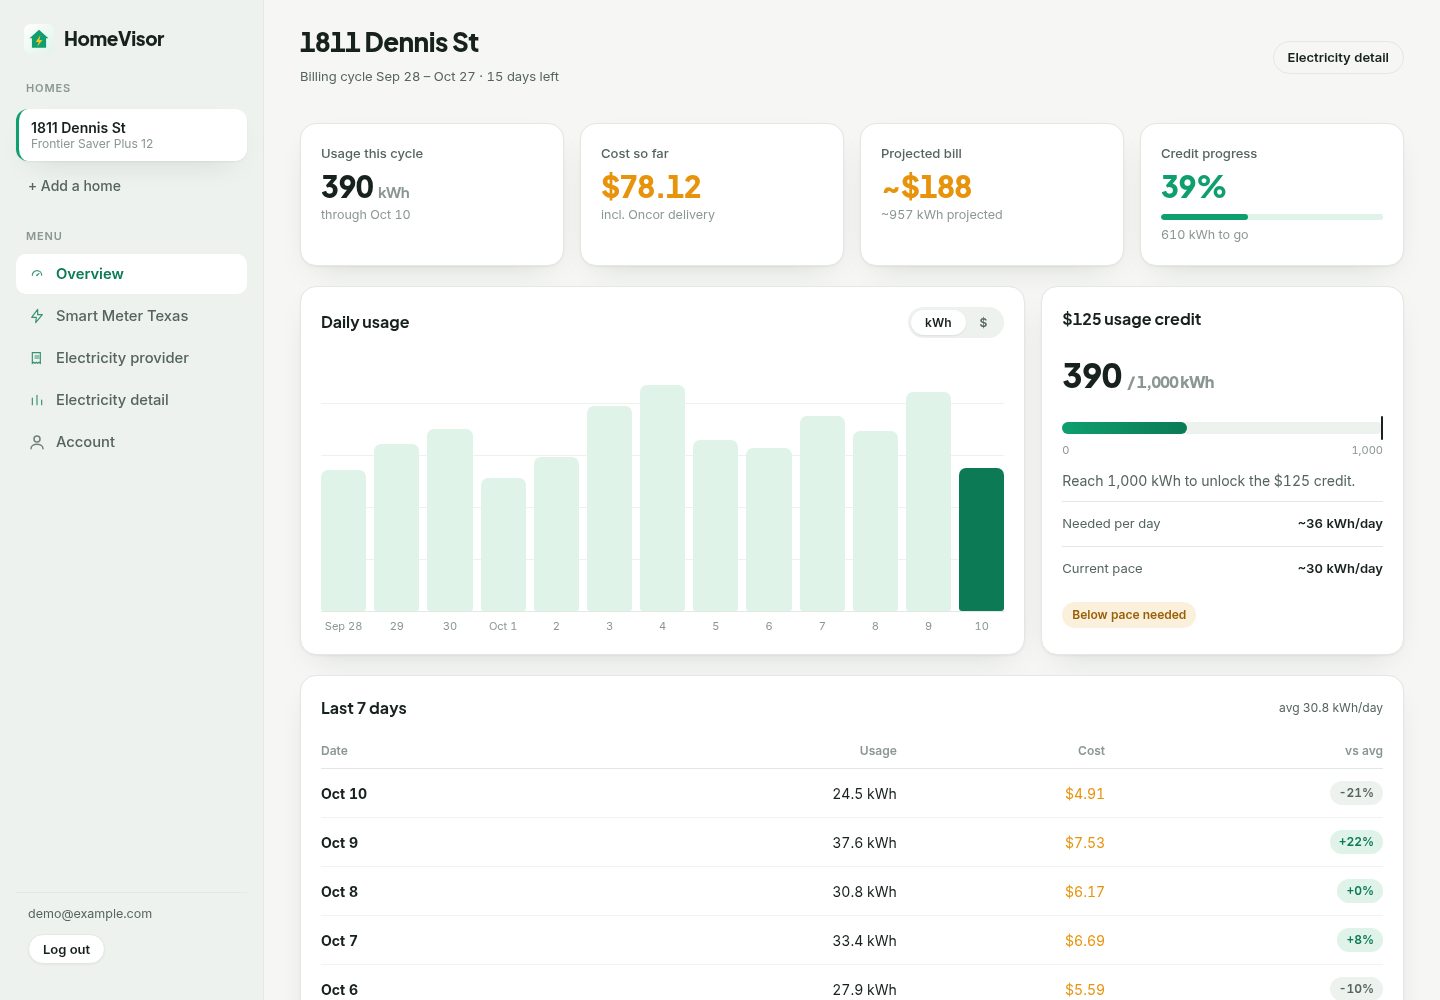The width and height of the screenshot is (1440, 1000).
Task: Click the Oct 10 row date cell
Action: (344, 794)
